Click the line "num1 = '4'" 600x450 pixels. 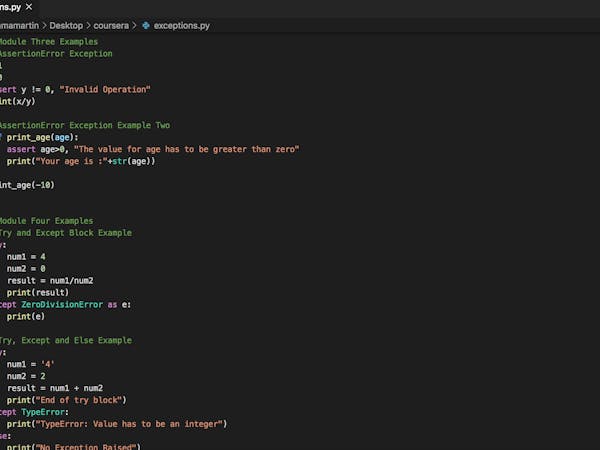(31, 364)
